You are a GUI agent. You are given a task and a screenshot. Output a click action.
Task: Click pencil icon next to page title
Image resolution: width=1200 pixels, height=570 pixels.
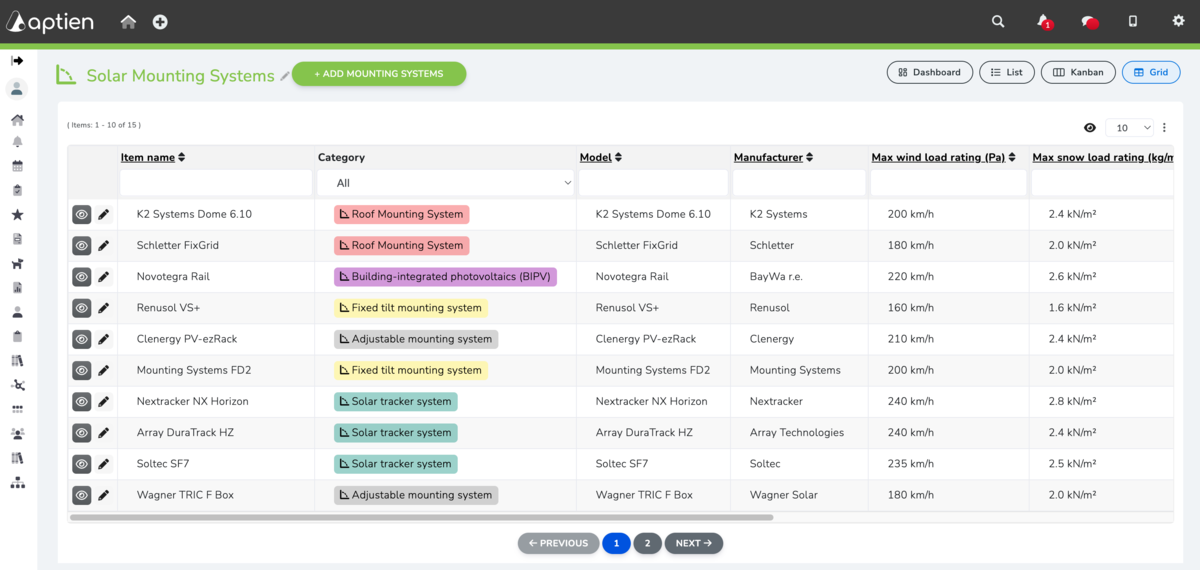[x=285, y=76]
